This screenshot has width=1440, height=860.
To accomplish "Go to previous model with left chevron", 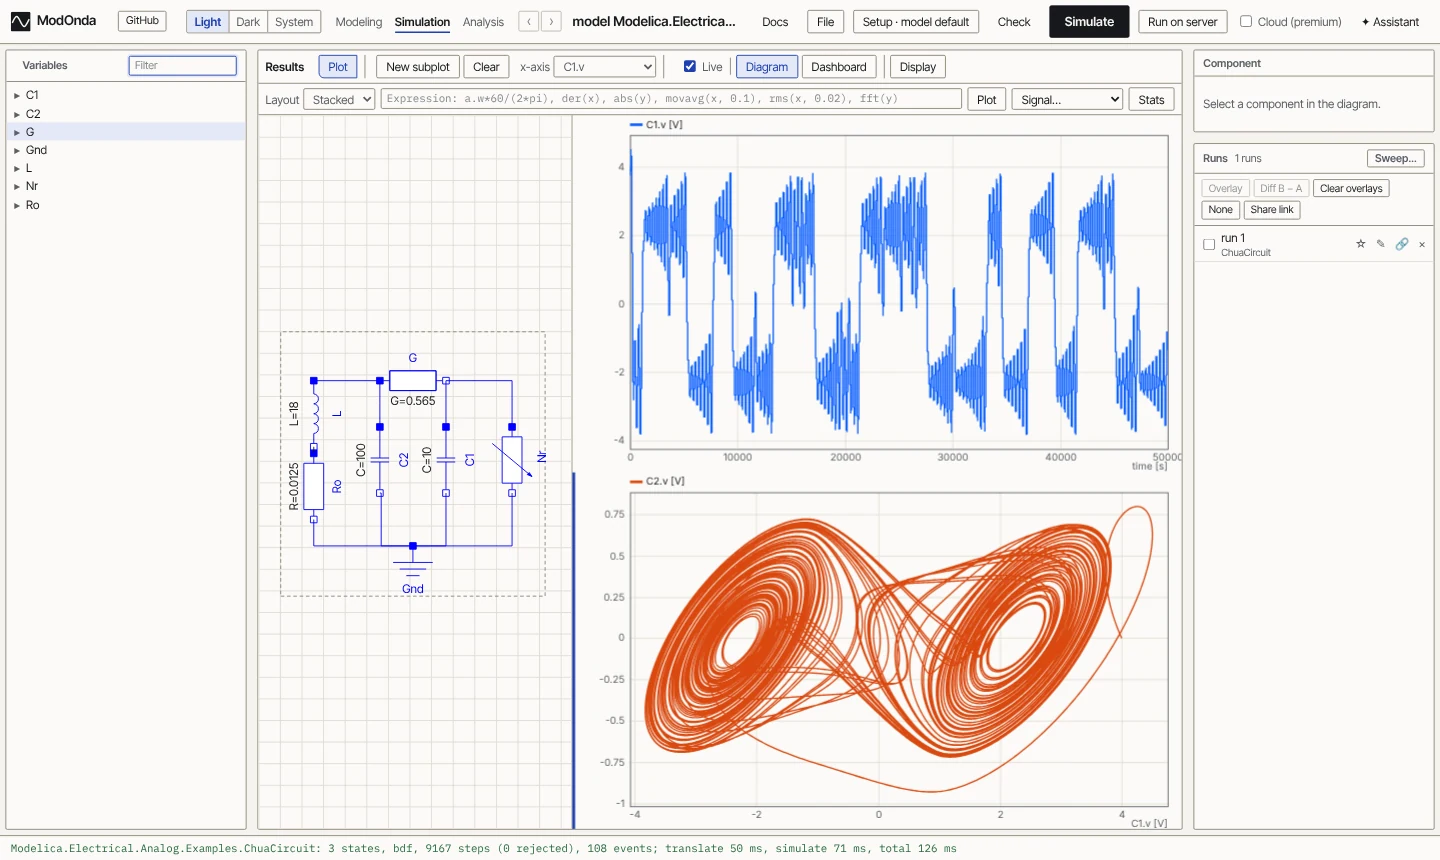I will [x=529, y=21].
